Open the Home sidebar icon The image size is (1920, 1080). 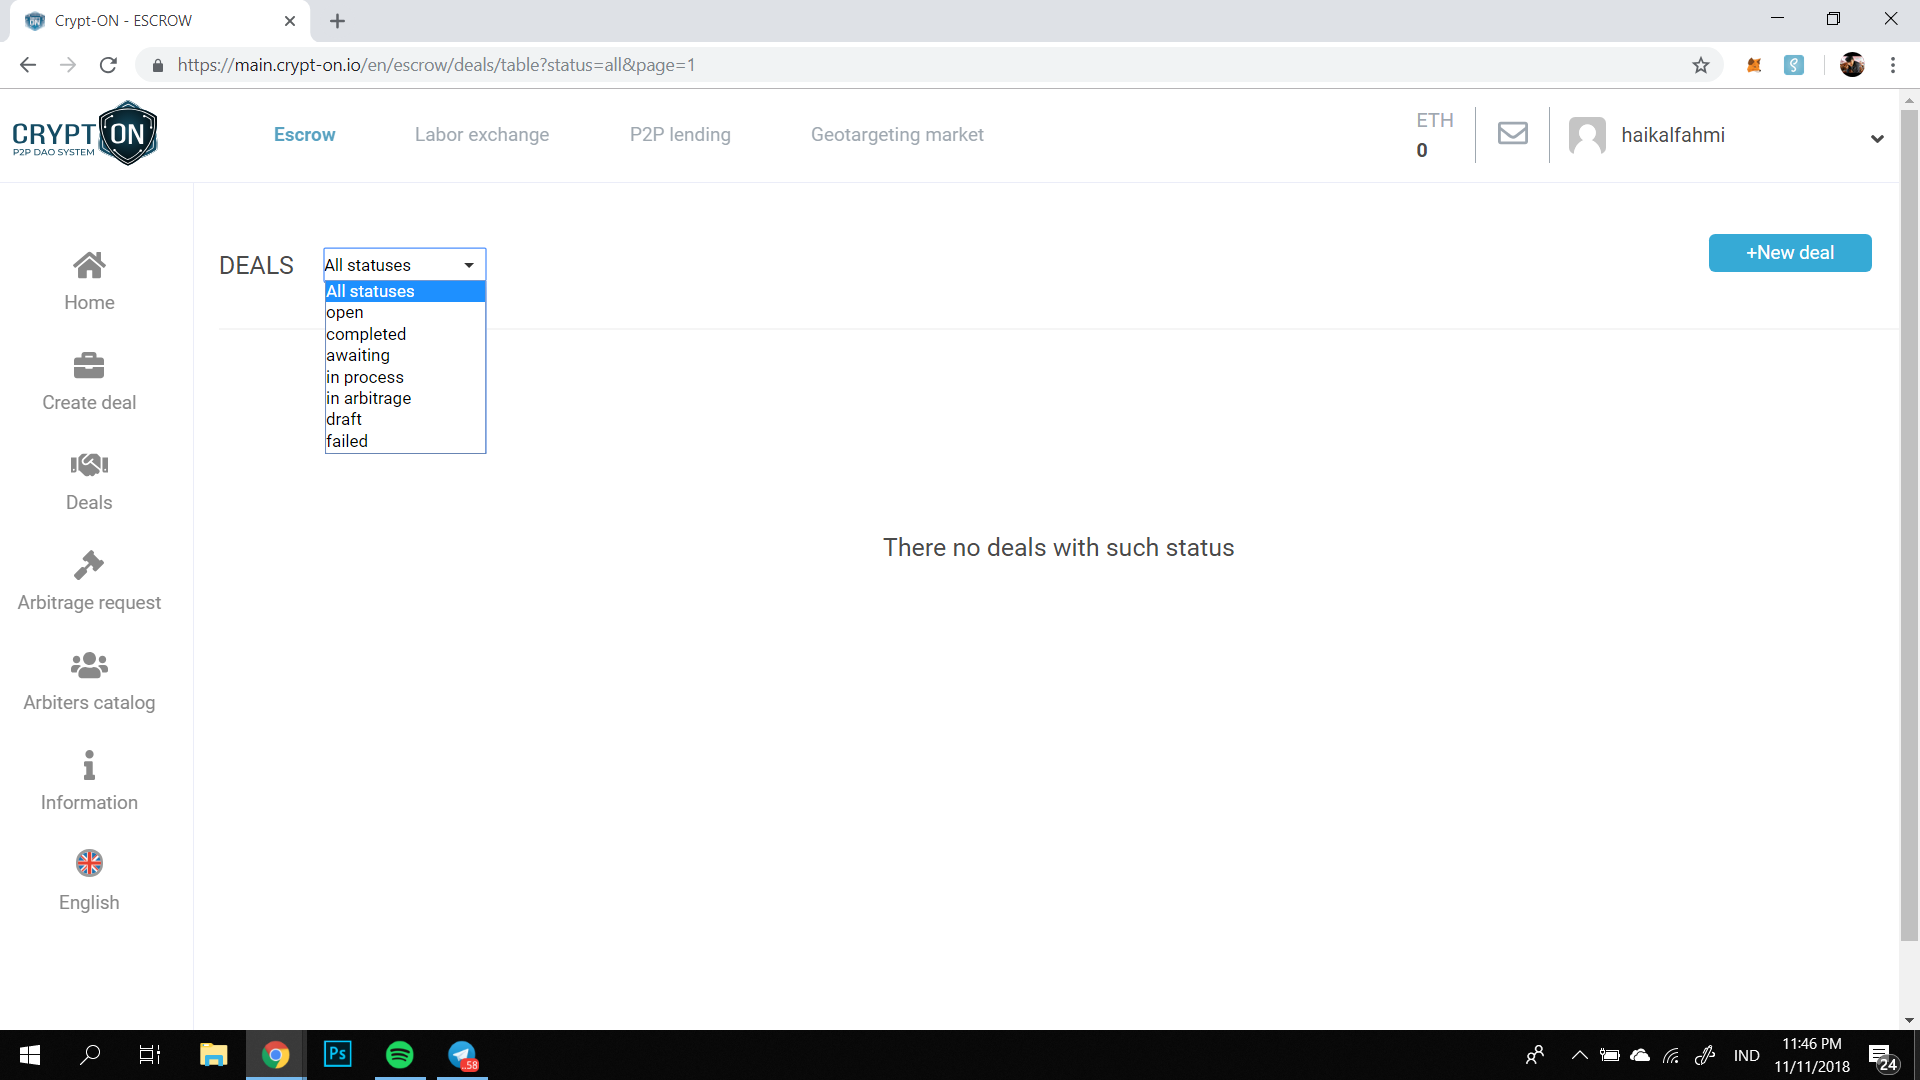[x=89, y=265]
